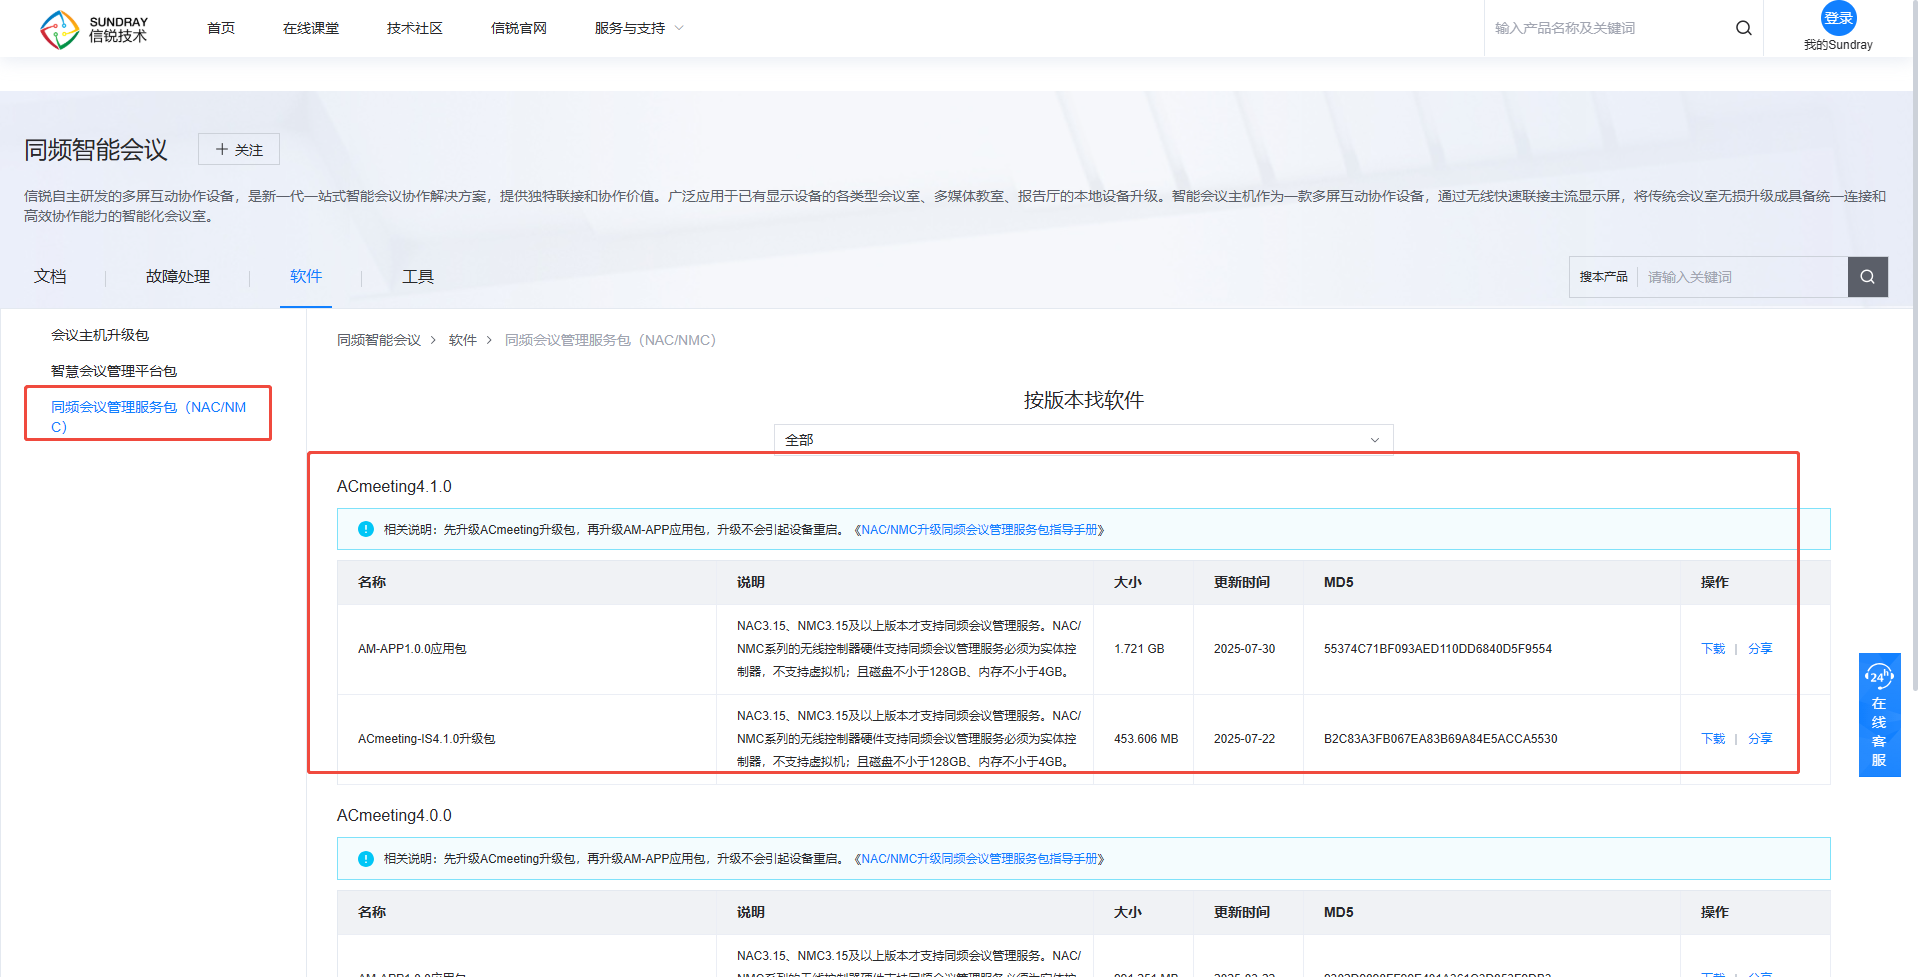The width and height of the screenshot is (1918, 977).
Task: Click the Sundray logo icon
Action: coord(60,29)
